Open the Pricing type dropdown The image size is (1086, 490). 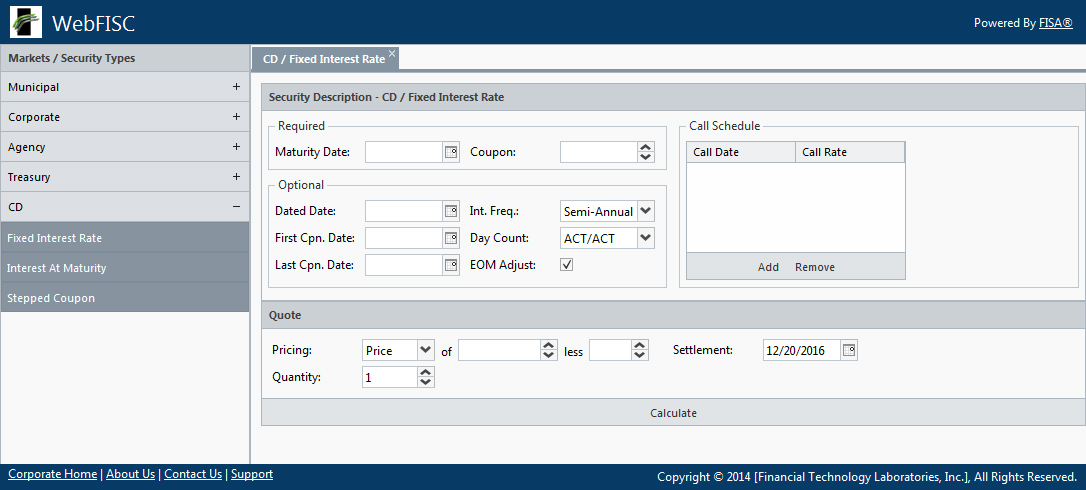(425, 350)
